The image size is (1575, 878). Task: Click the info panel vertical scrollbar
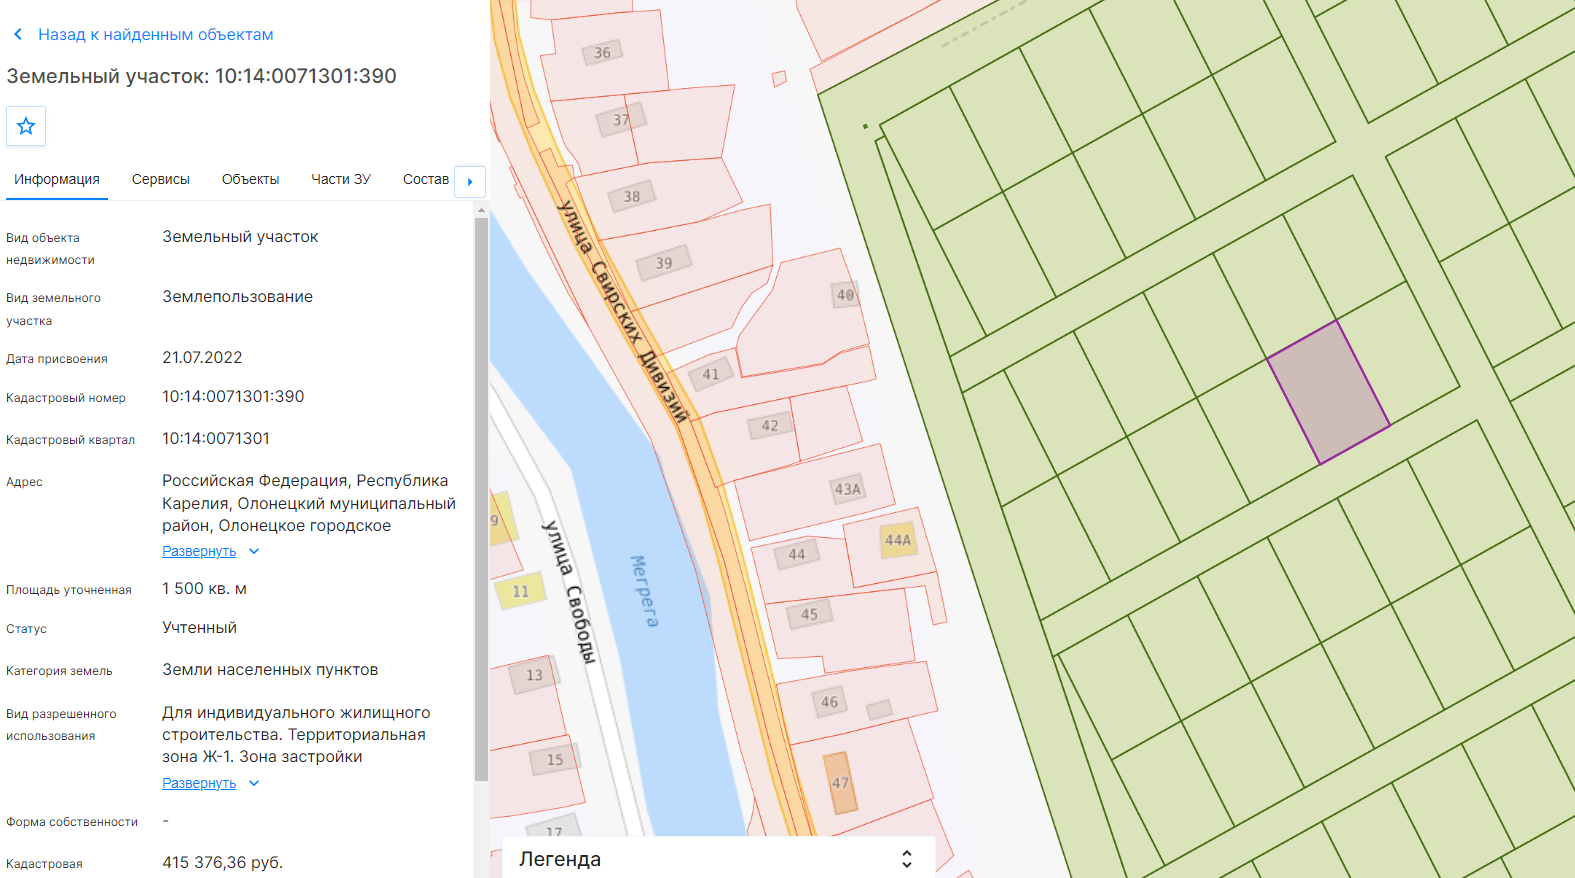pyautogui.click(x=481, y=498)
